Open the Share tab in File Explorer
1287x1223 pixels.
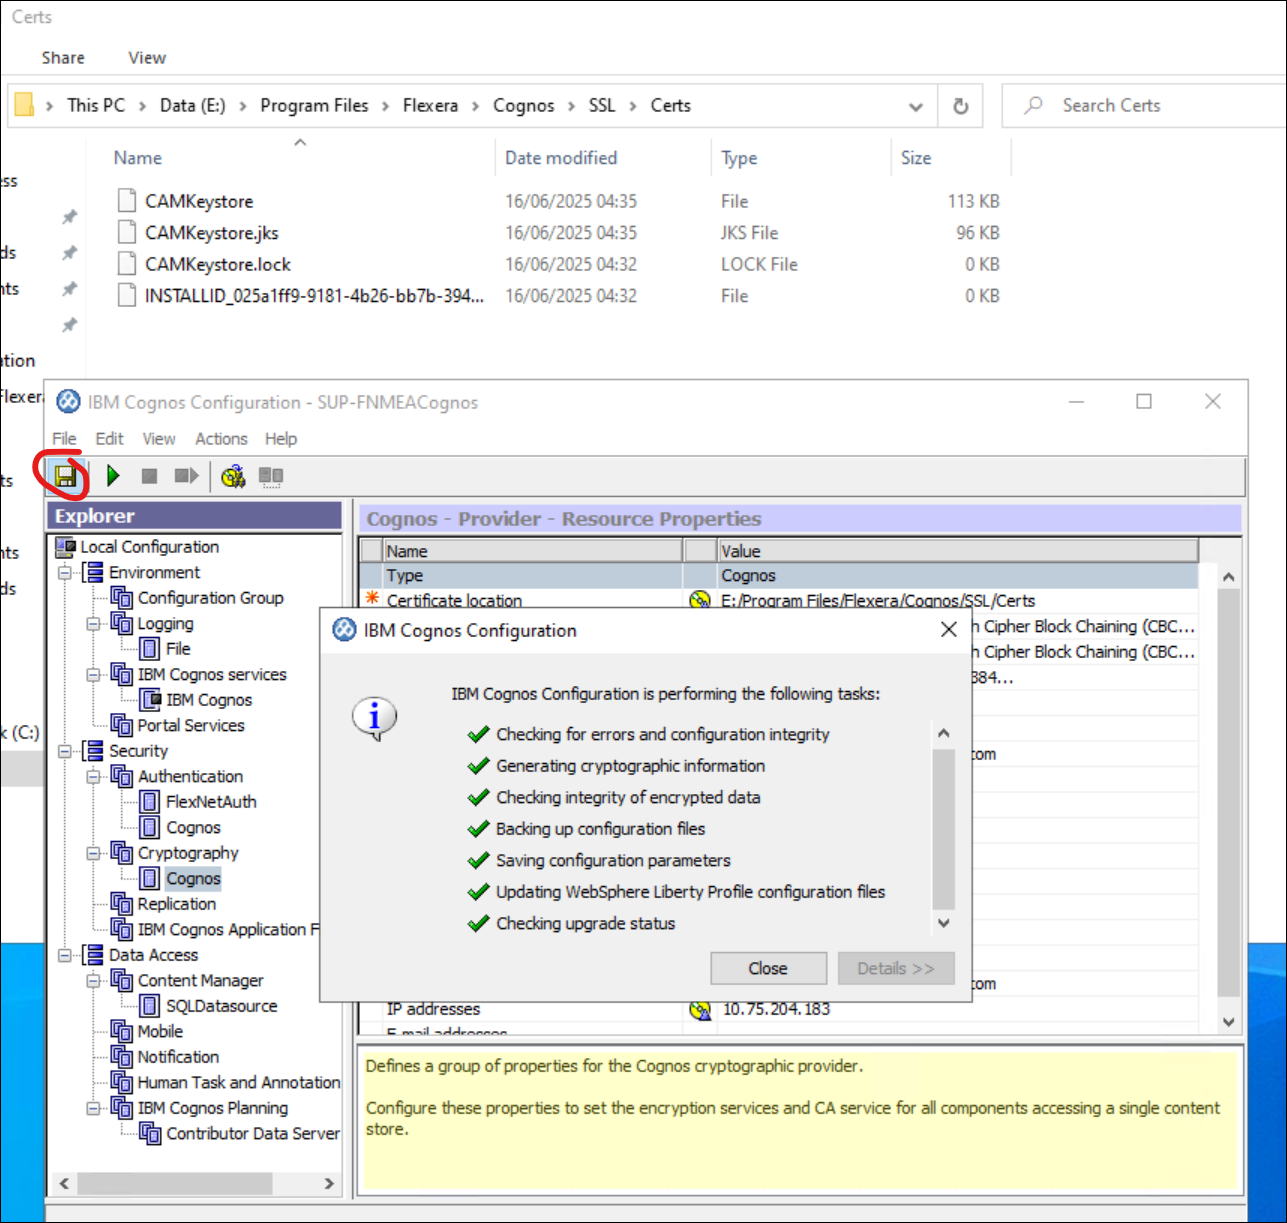click(63, 58)
